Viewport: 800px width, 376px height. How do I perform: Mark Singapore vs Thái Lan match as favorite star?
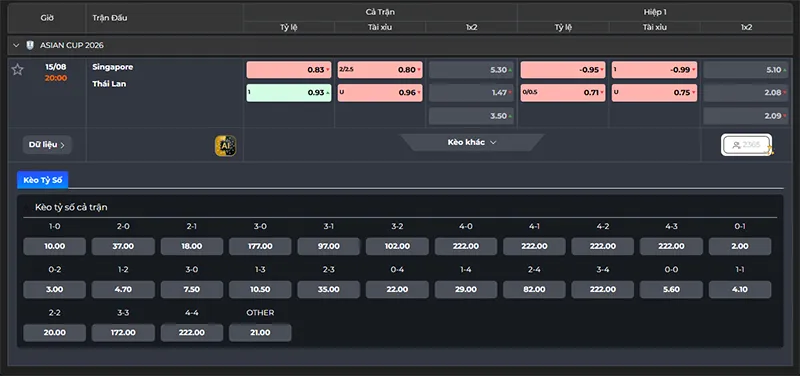click(17, 69)
